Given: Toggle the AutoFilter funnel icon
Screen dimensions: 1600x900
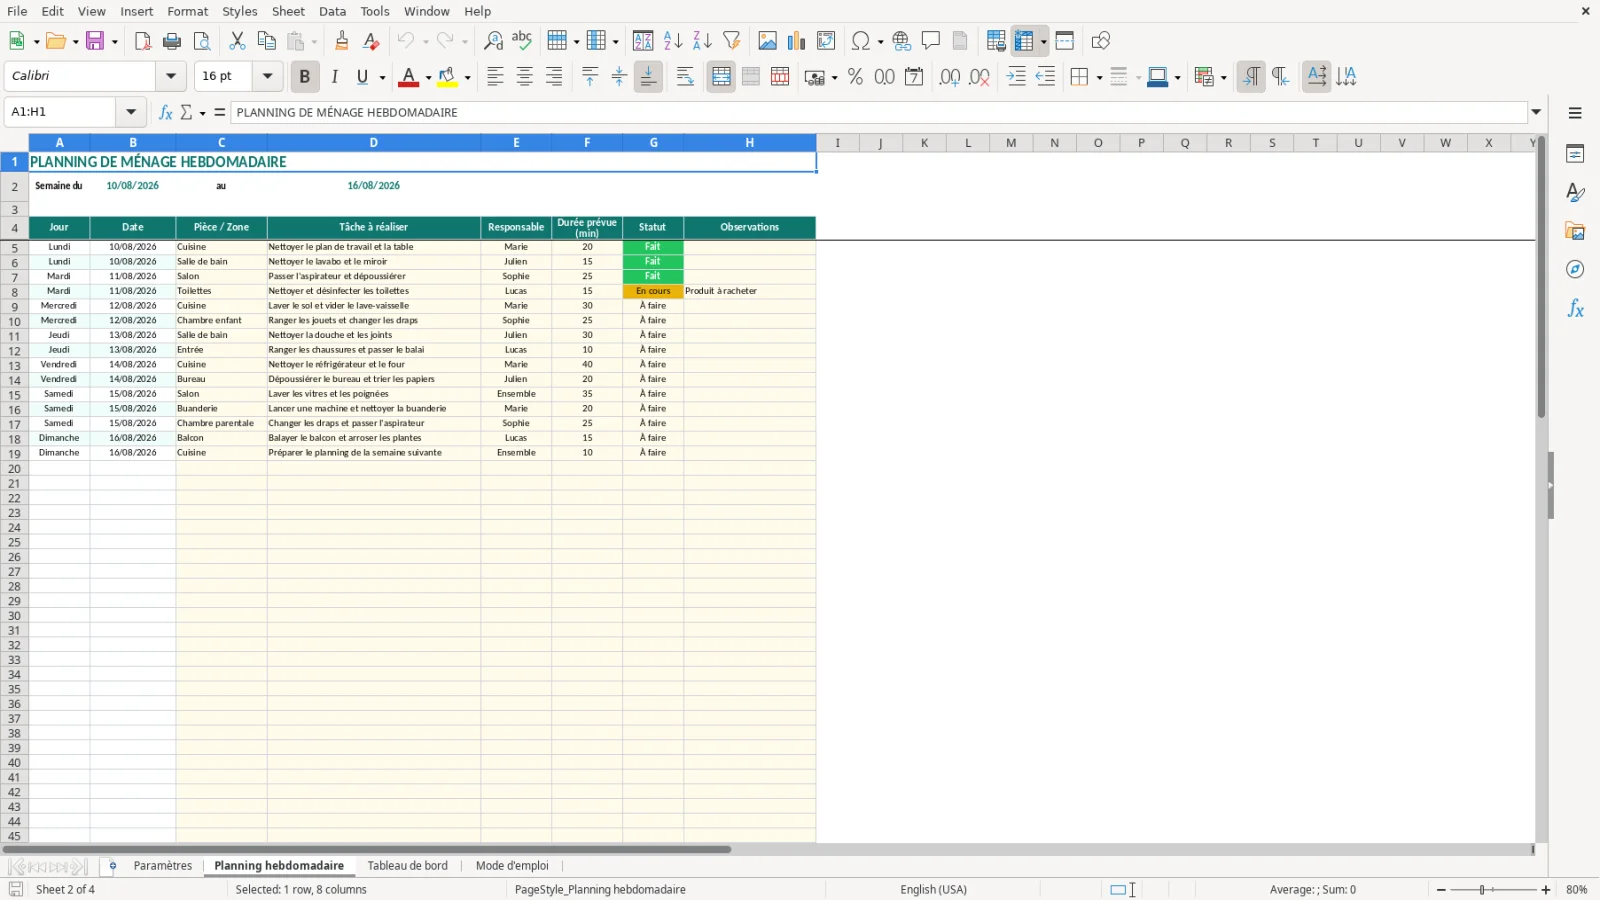Looking at the screenshot, I should click(732, 41).
